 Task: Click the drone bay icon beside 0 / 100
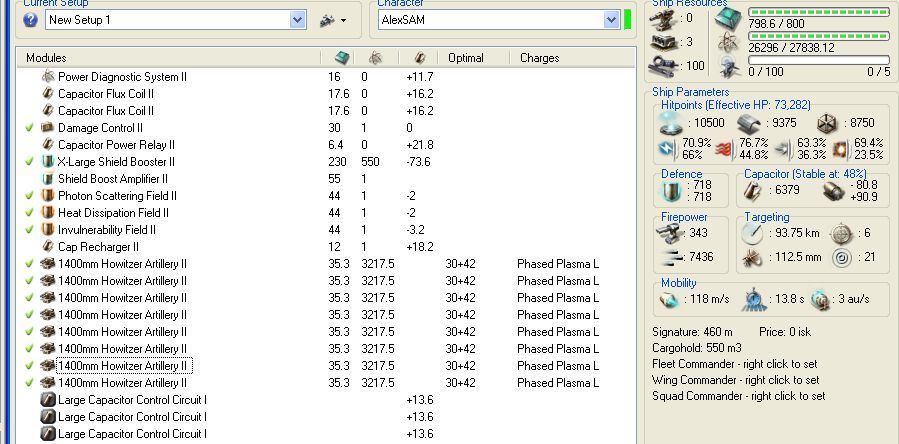point(728,66)
